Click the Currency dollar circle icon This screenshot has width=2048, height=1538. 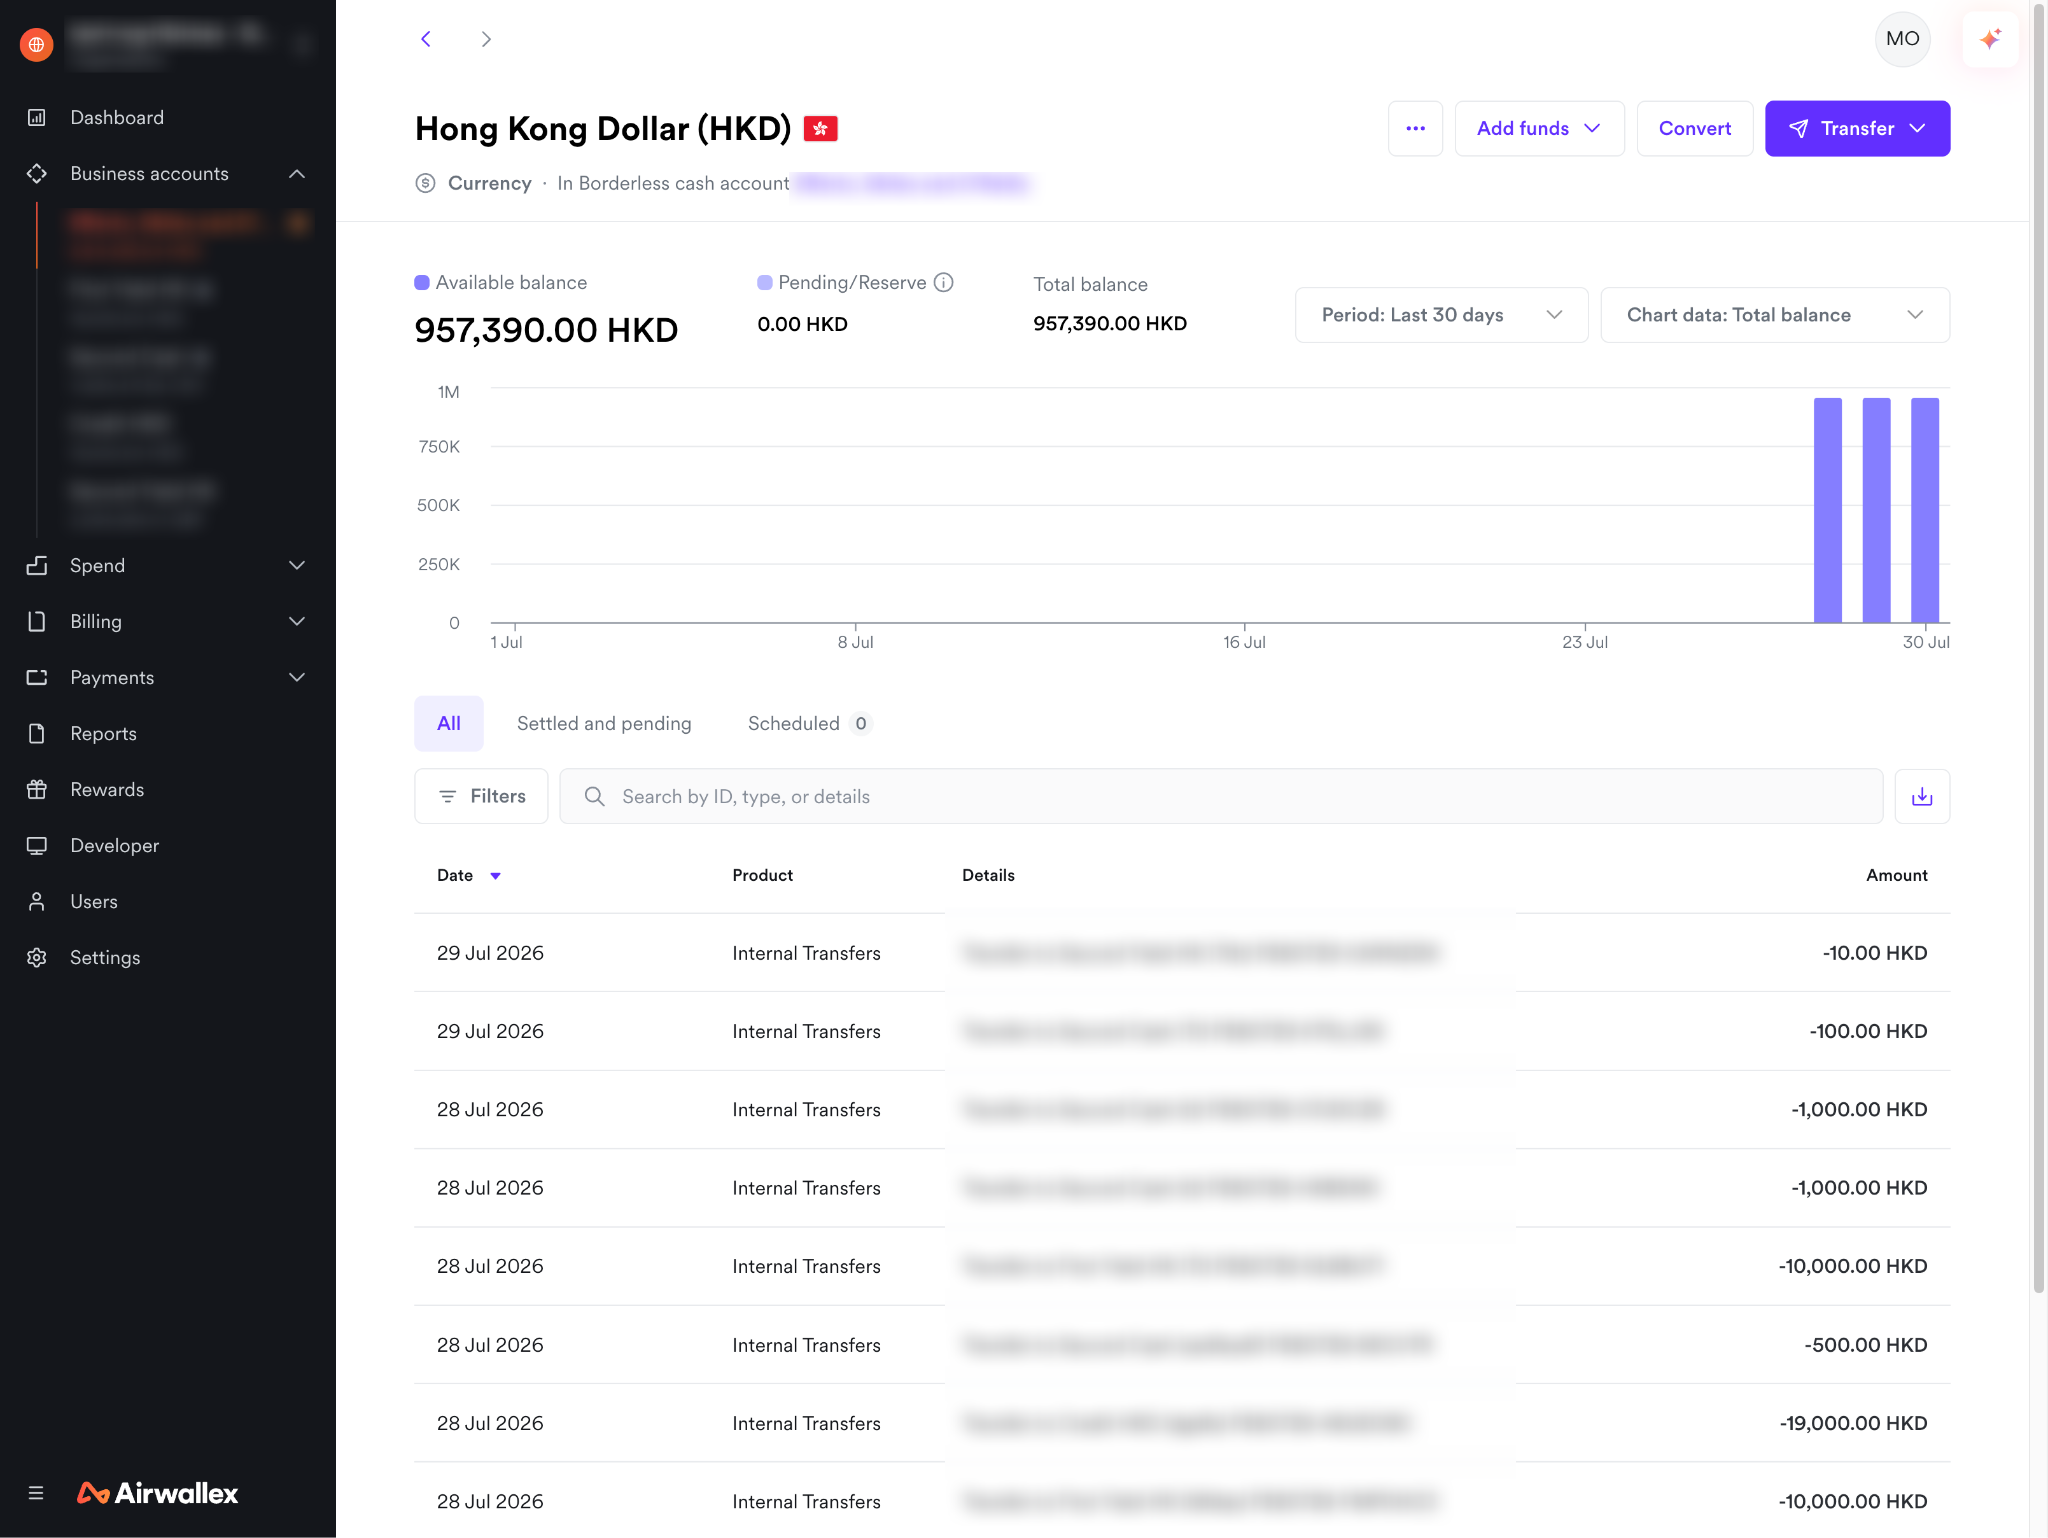[425, 183]
